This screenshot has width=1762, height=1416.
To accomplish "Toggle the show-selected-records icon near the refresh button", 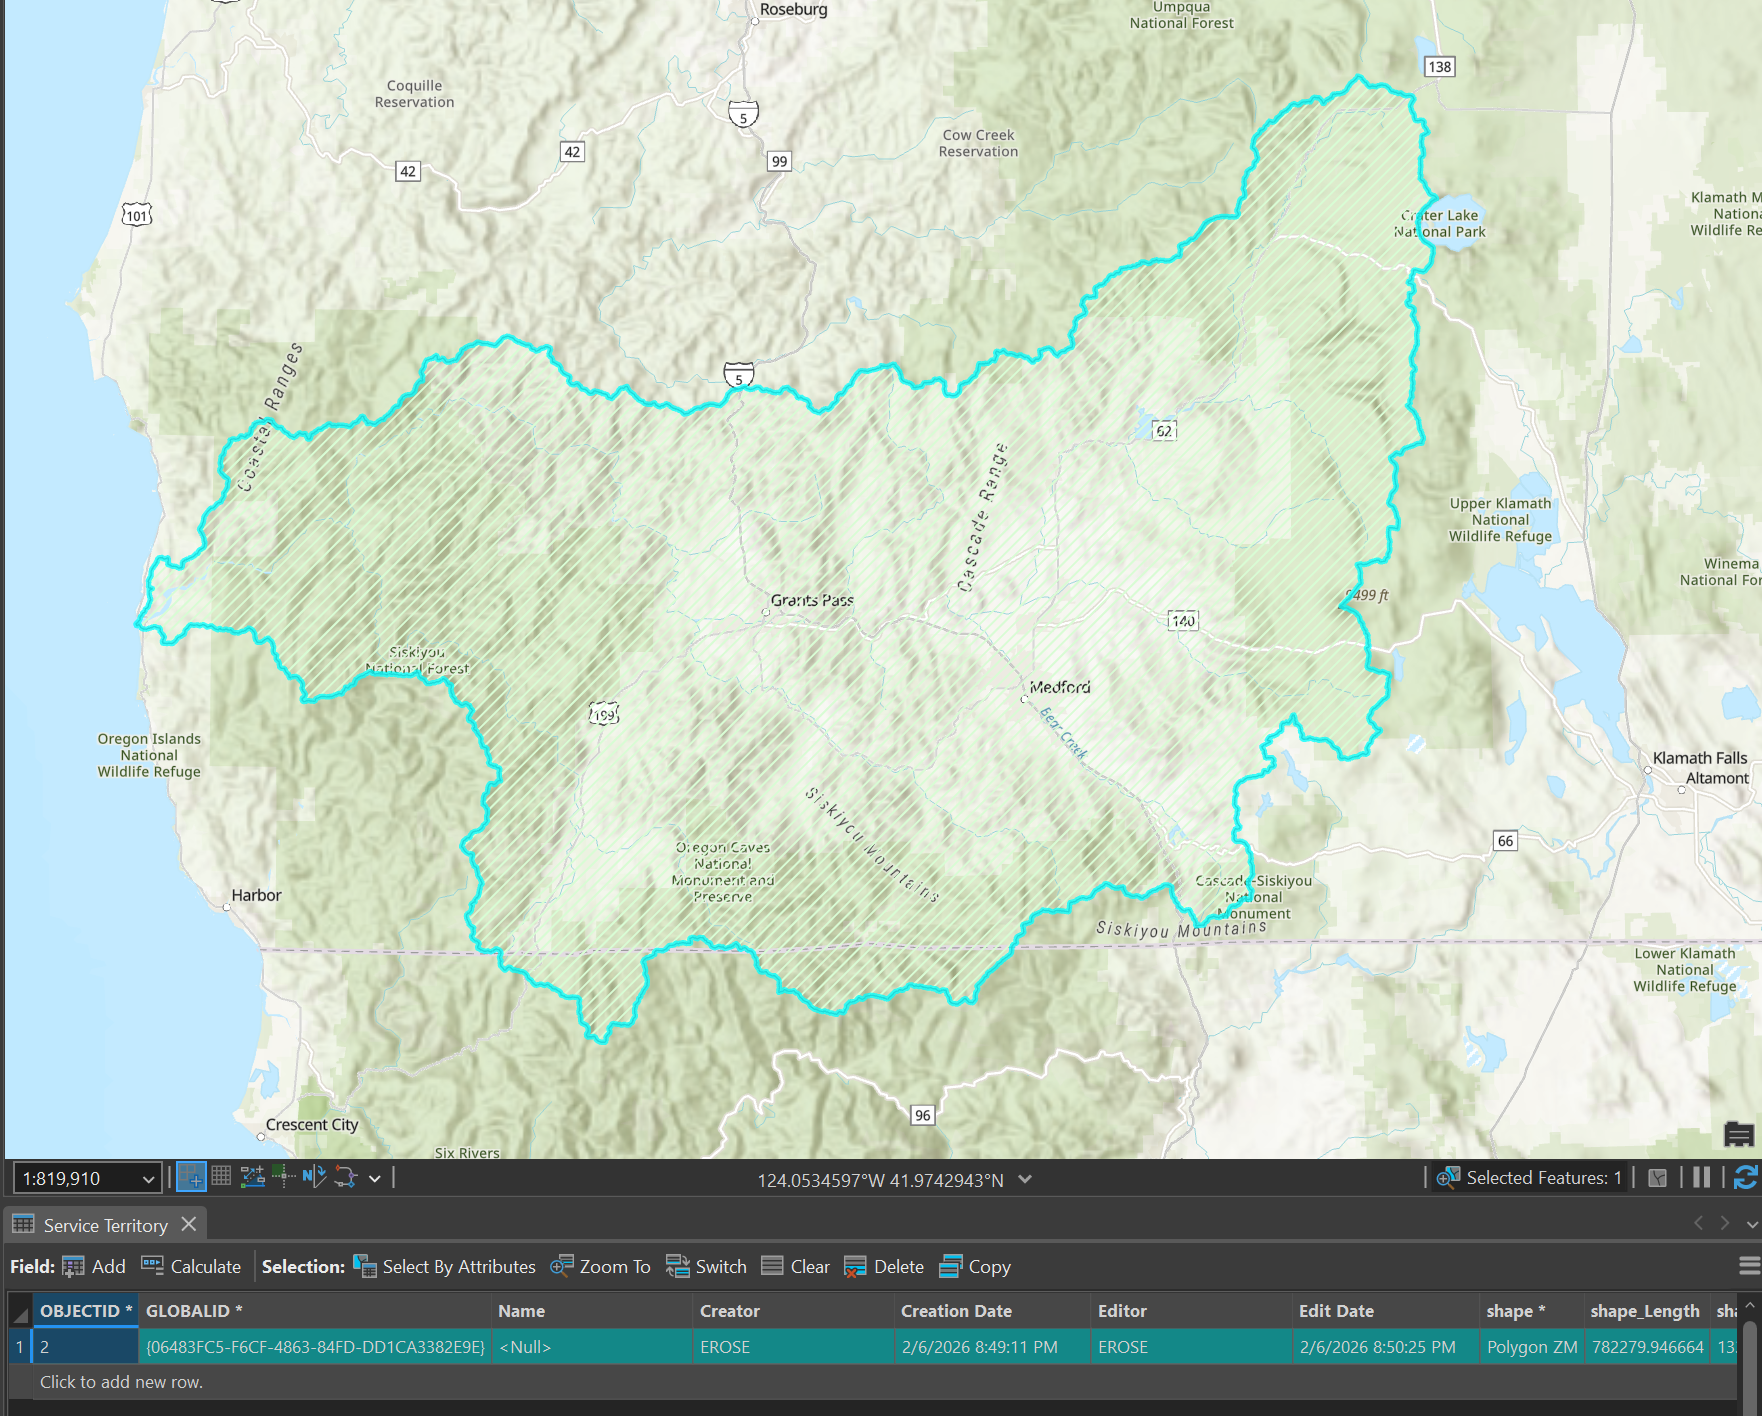I will 1658,1178.
